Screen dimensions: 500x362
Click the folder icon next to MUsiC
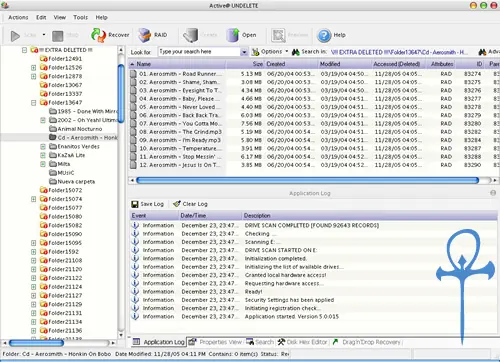point(53,172)
